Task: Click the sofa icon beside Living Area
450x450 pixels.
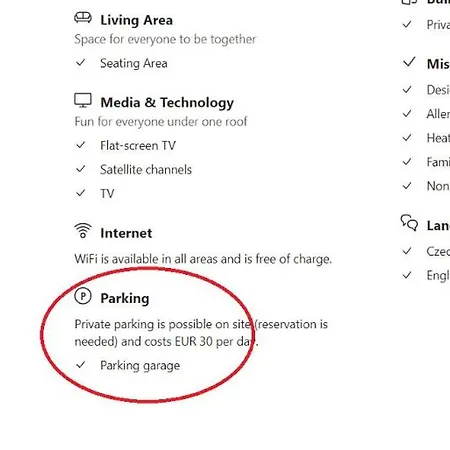Action: pos(83,17)
